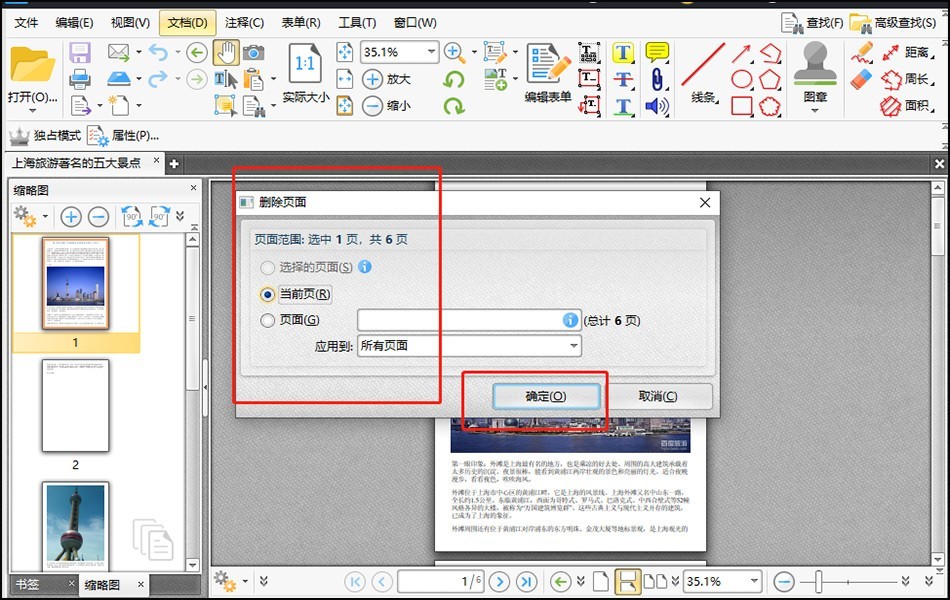Select the Eraser tool
Viewport: 950px width, 600px height.
pyautogui.click(x=860, y=79)
